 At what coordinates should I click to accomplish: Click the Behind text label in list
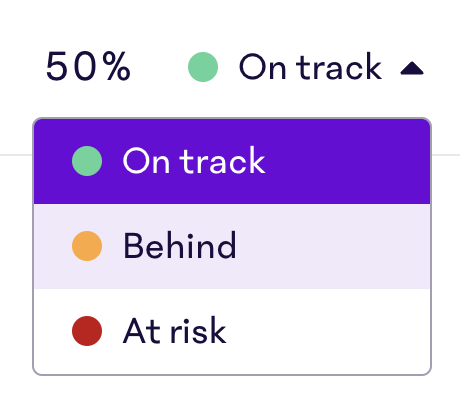[x=180, y=246]
